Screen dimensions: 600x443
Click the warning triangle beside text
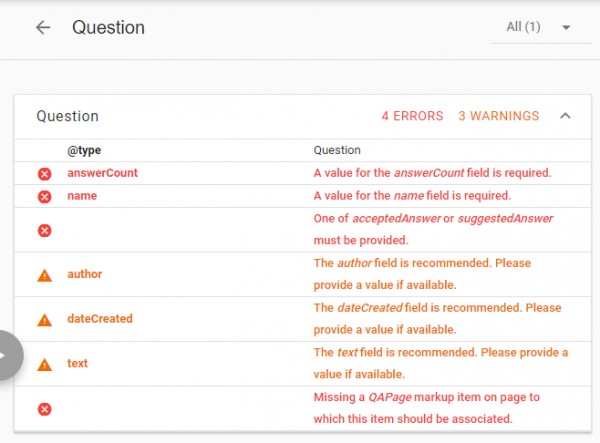[44, 365]
